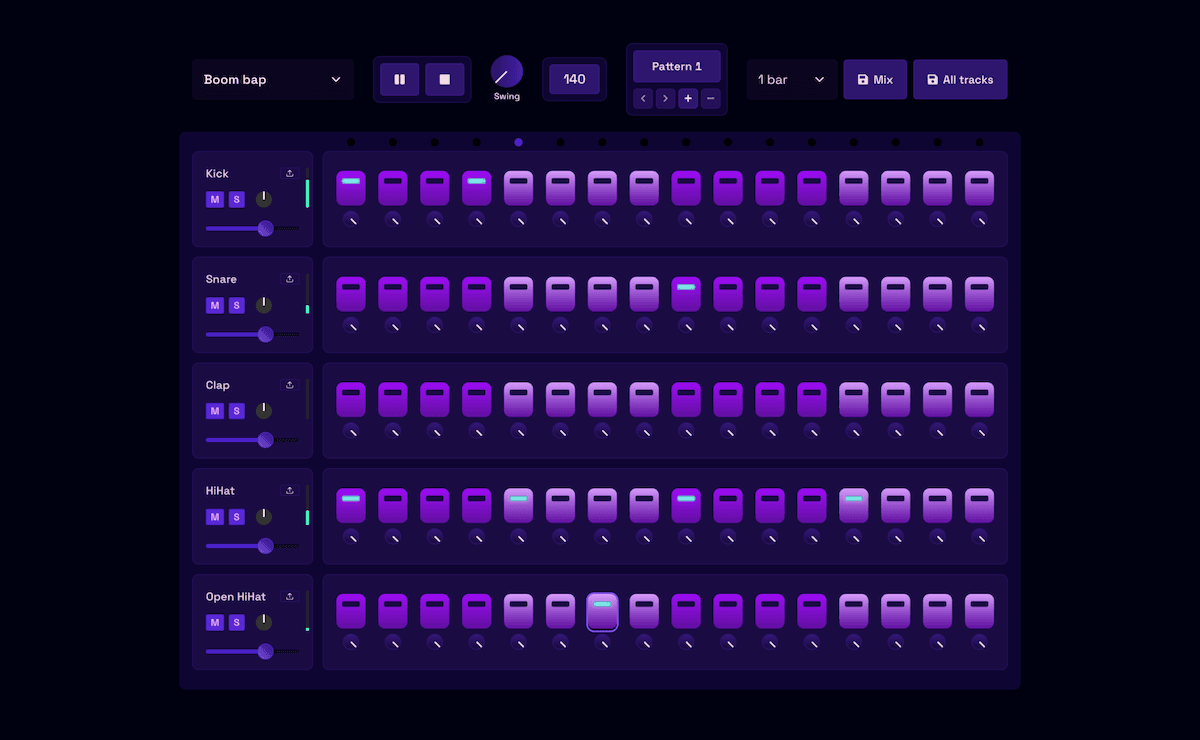The height and width of the screenshot is (740, 1200).
Task: Click the Clap volume slider handle
Action: [265, 440]
